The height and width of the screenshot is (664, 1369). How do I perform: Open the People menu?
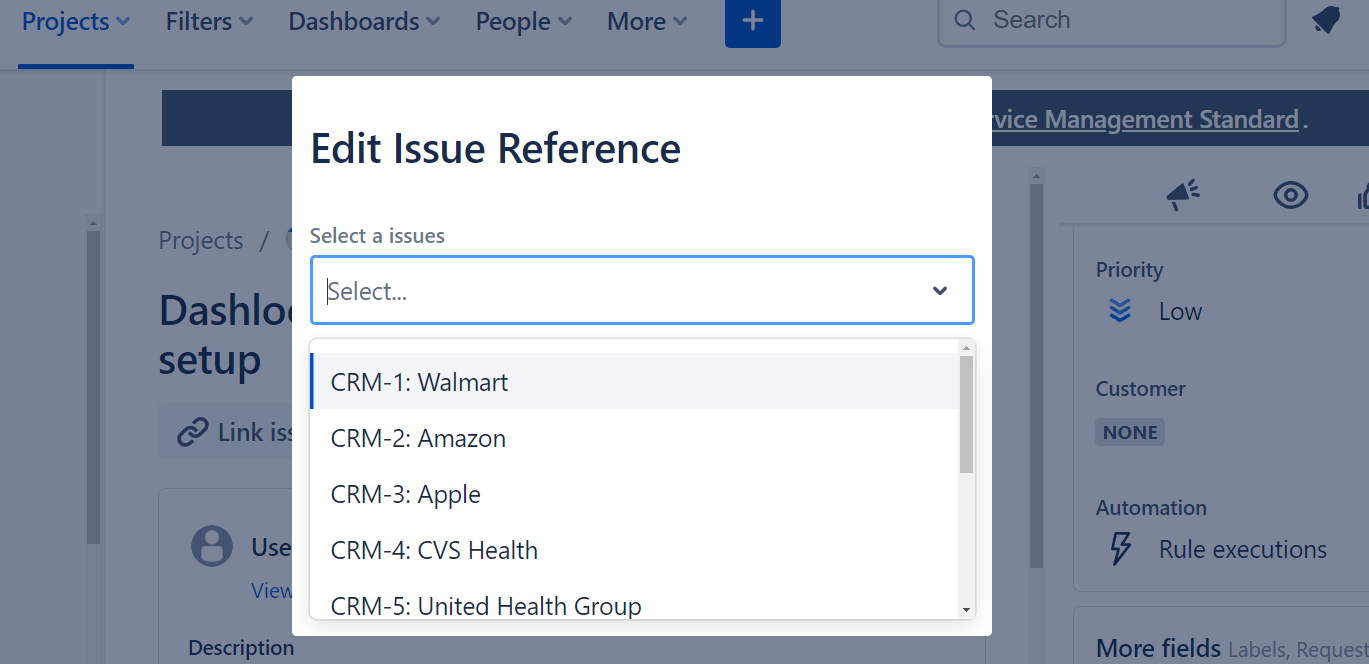523,21
